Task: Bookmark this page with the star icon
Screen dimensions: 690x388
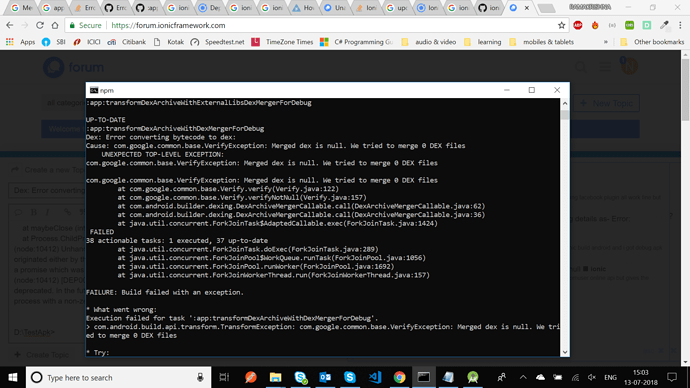Action: pyautogui.click(x=562, y=26)
